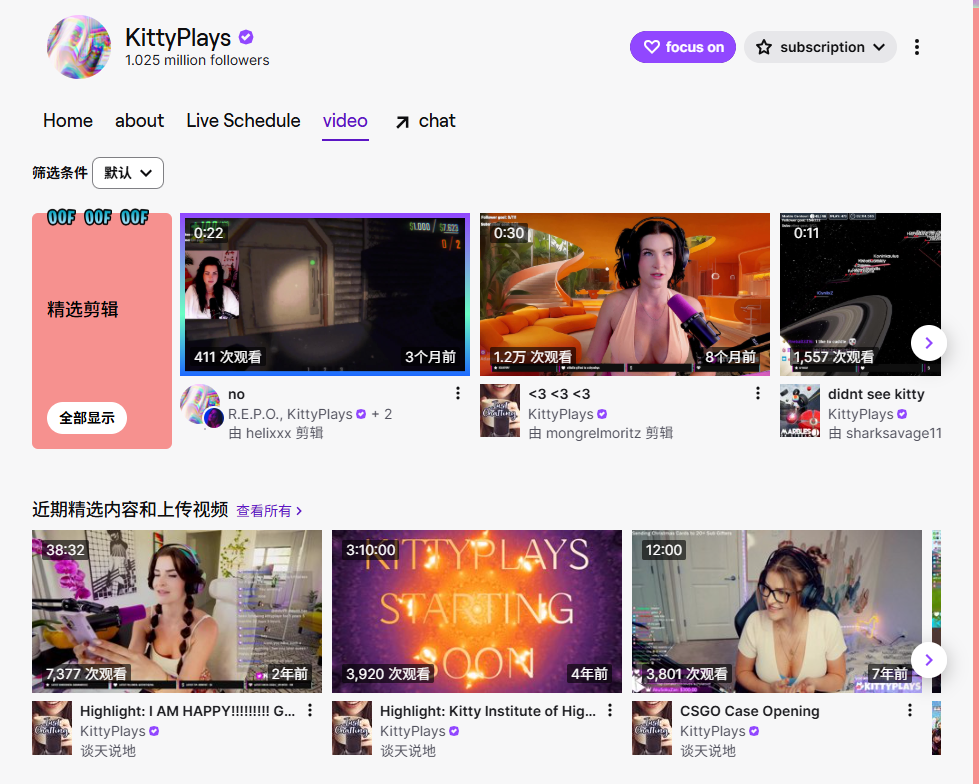Open "Highlight: Kitty Institute of Hig..." title
The image size is (979, 784).
488,711
